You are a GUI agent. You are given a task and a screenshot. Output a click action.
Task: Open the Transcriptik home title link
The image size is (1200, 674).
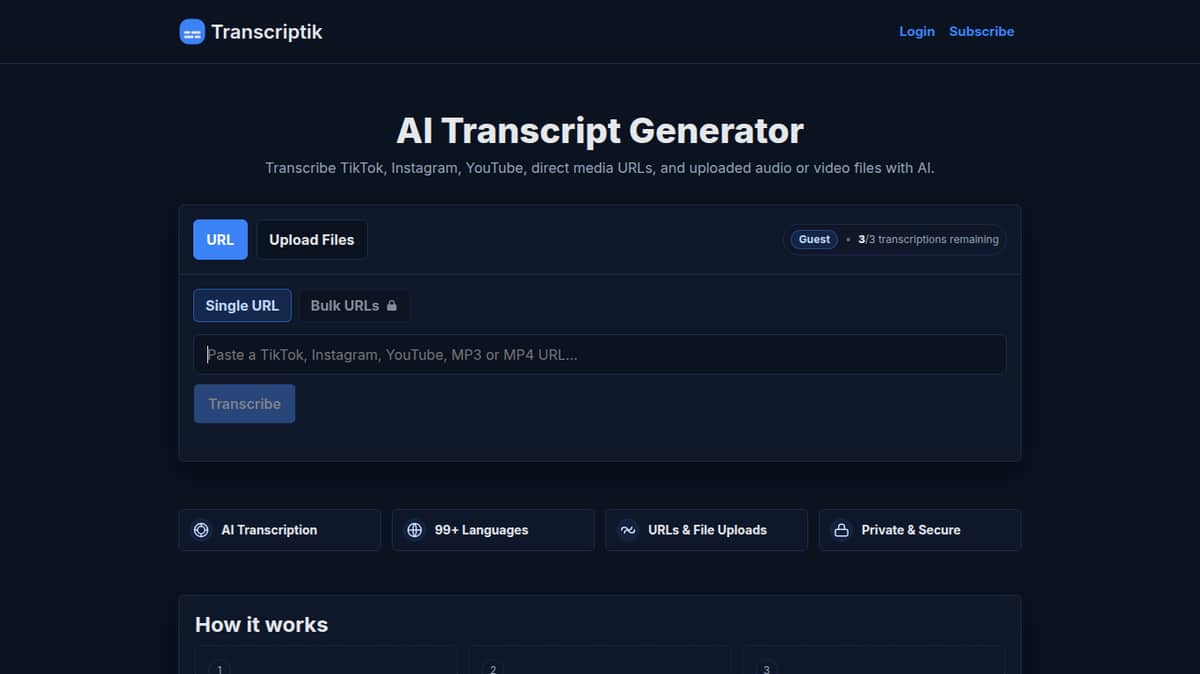coord(267,32)
